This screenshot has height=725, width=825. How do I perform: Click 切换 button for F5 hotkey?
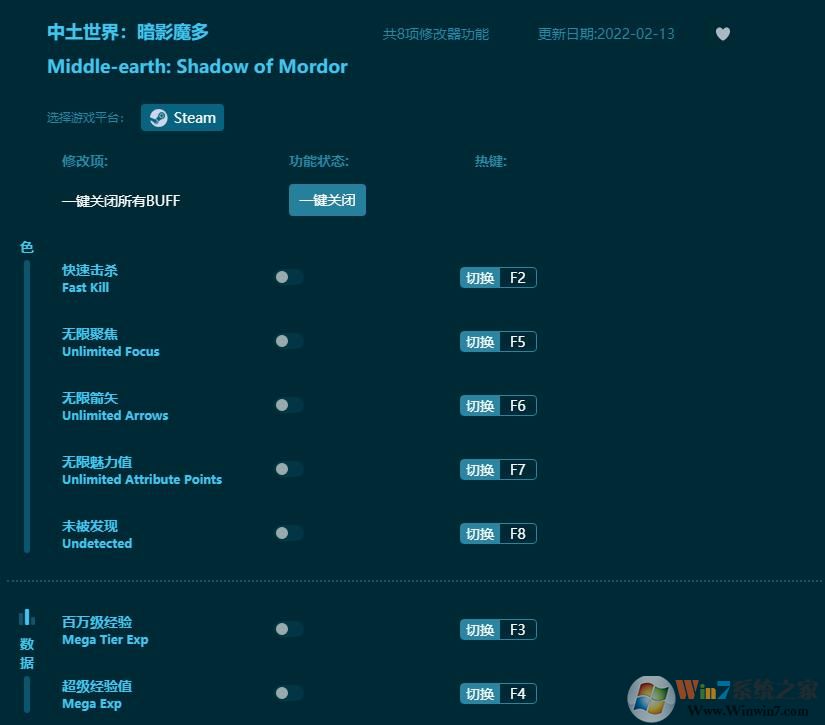pos(480,342)
